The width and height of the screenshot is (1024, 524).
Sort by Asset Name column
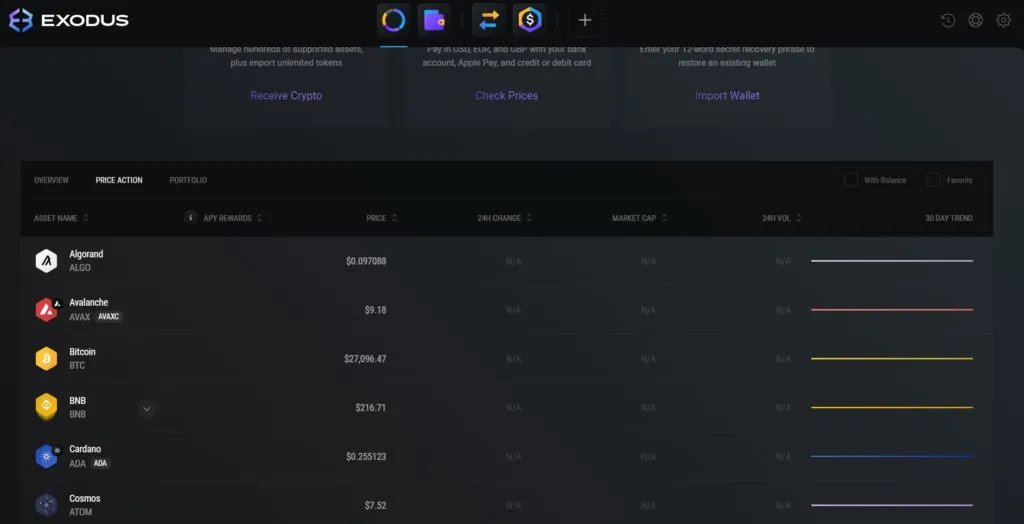(61, 218)
